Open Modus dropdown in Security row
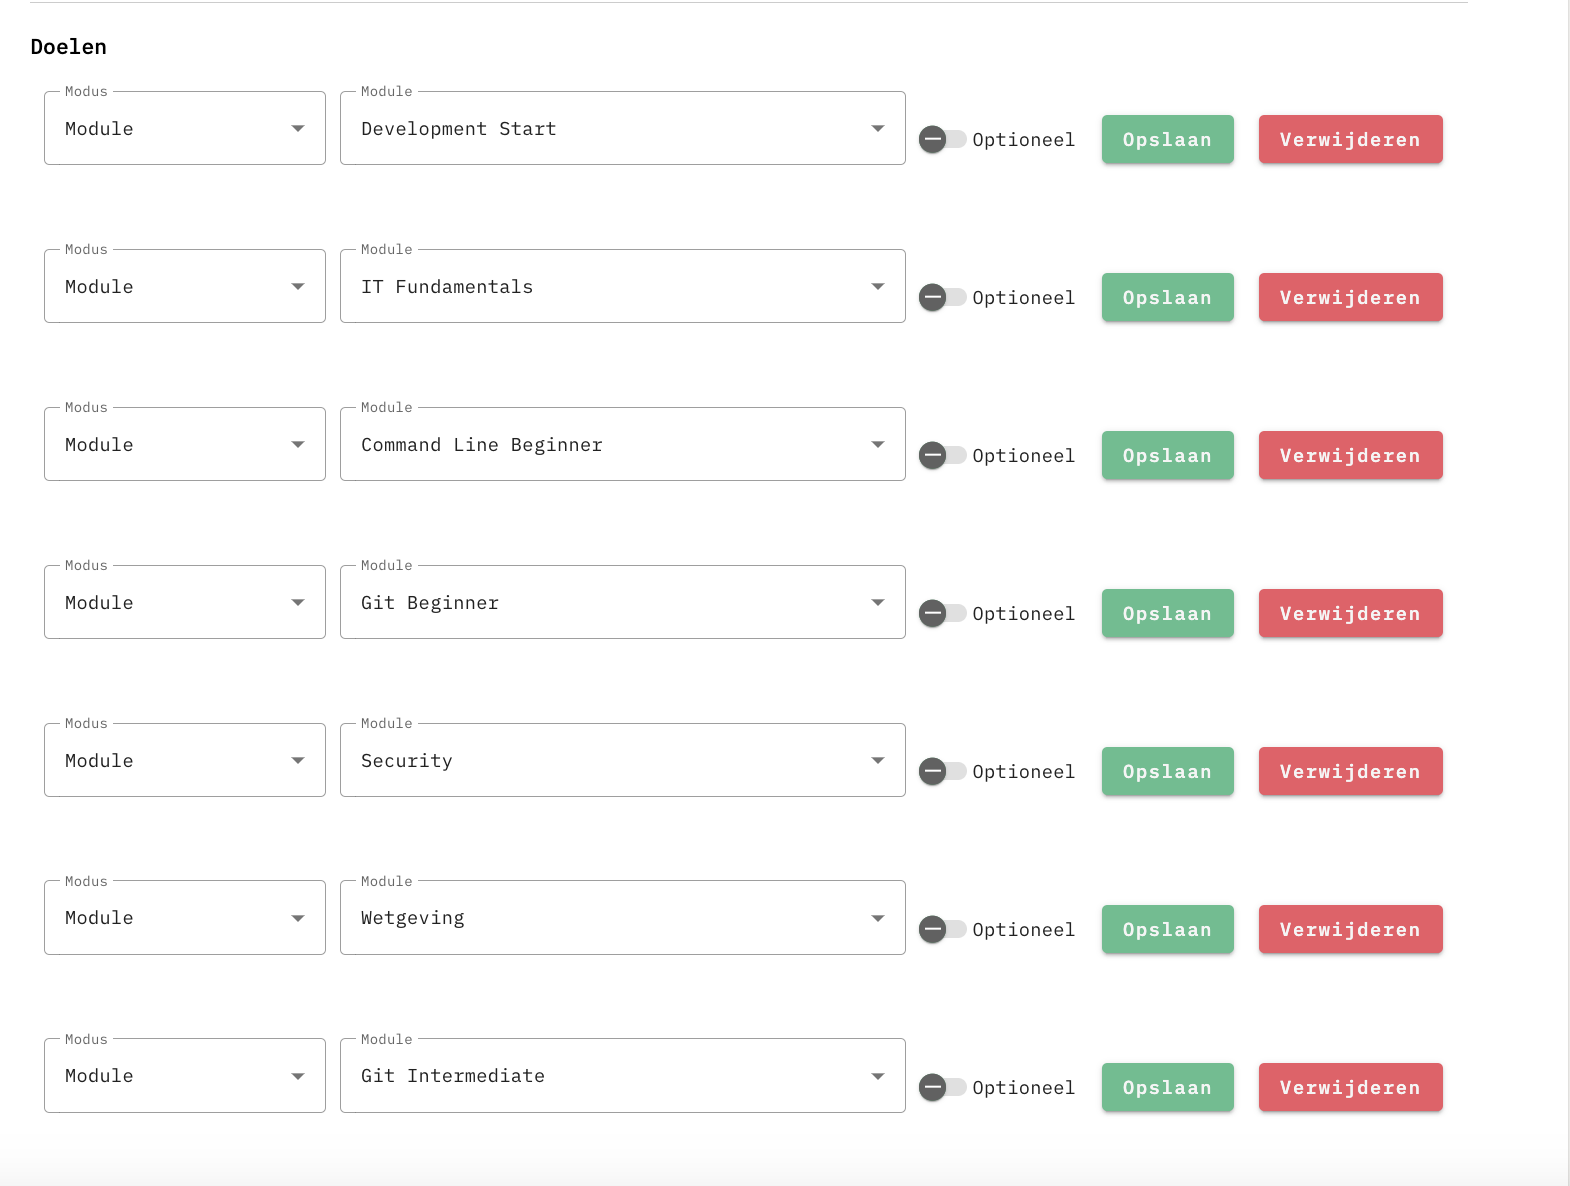The height and width of the screenshot is (1186, 1570). [185, 760]
